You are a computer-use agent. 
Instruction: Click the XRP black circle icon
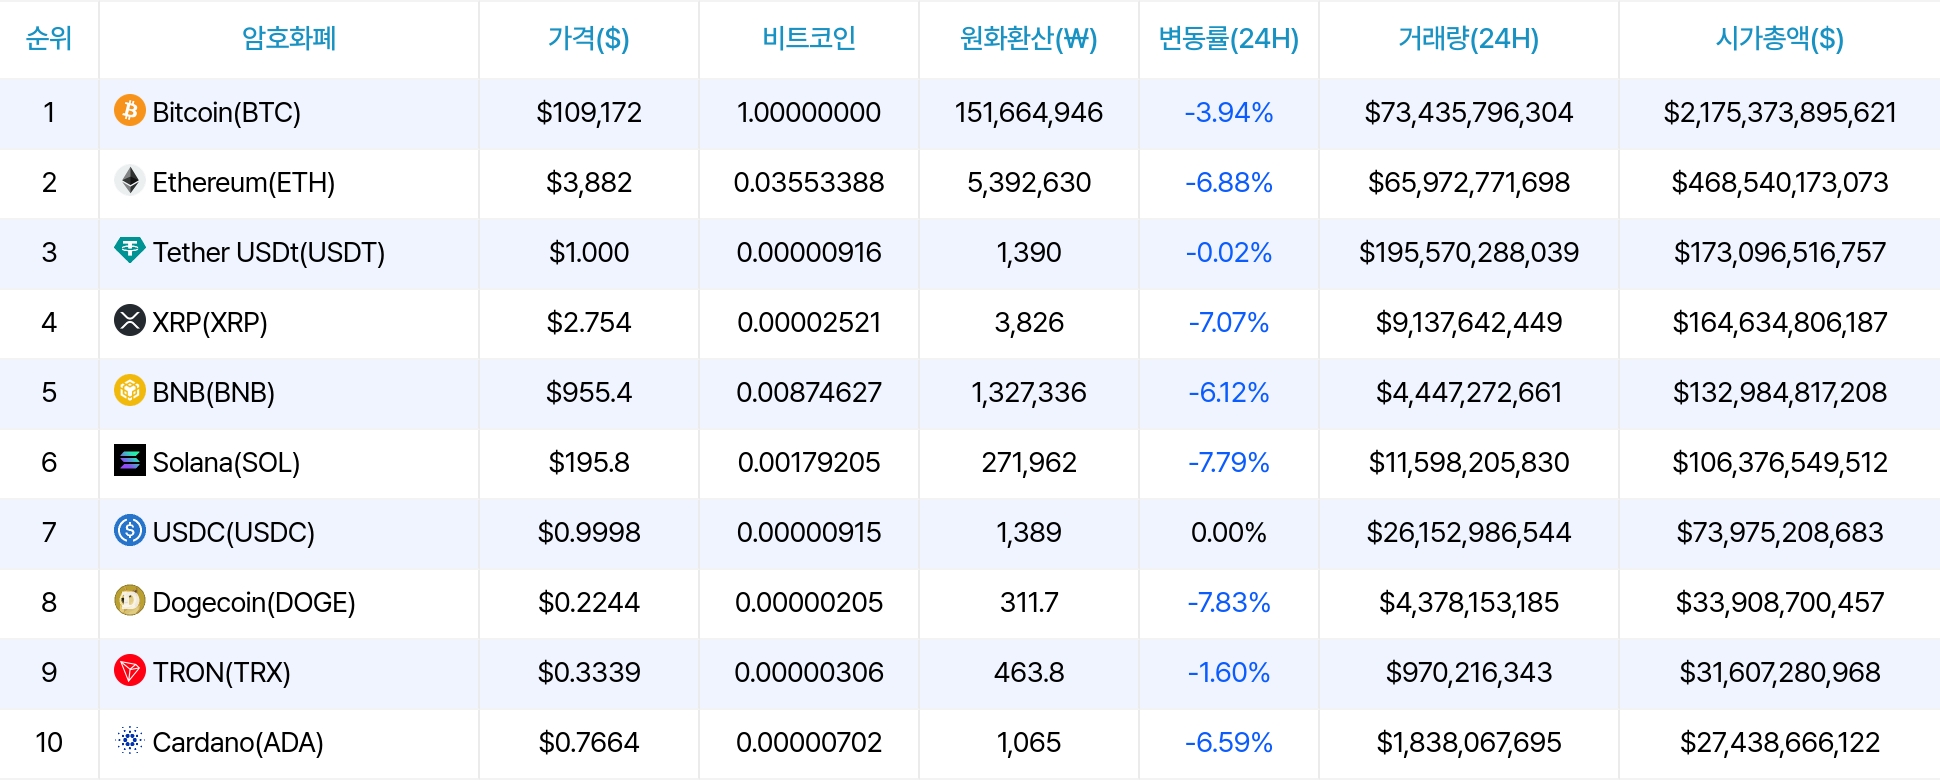pos(130,320)
